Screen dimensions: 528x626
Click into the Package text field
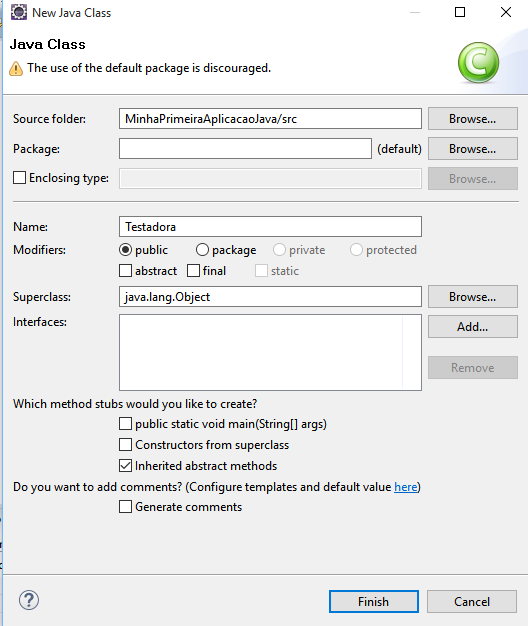pyautogui.click(x=245, y=149)
